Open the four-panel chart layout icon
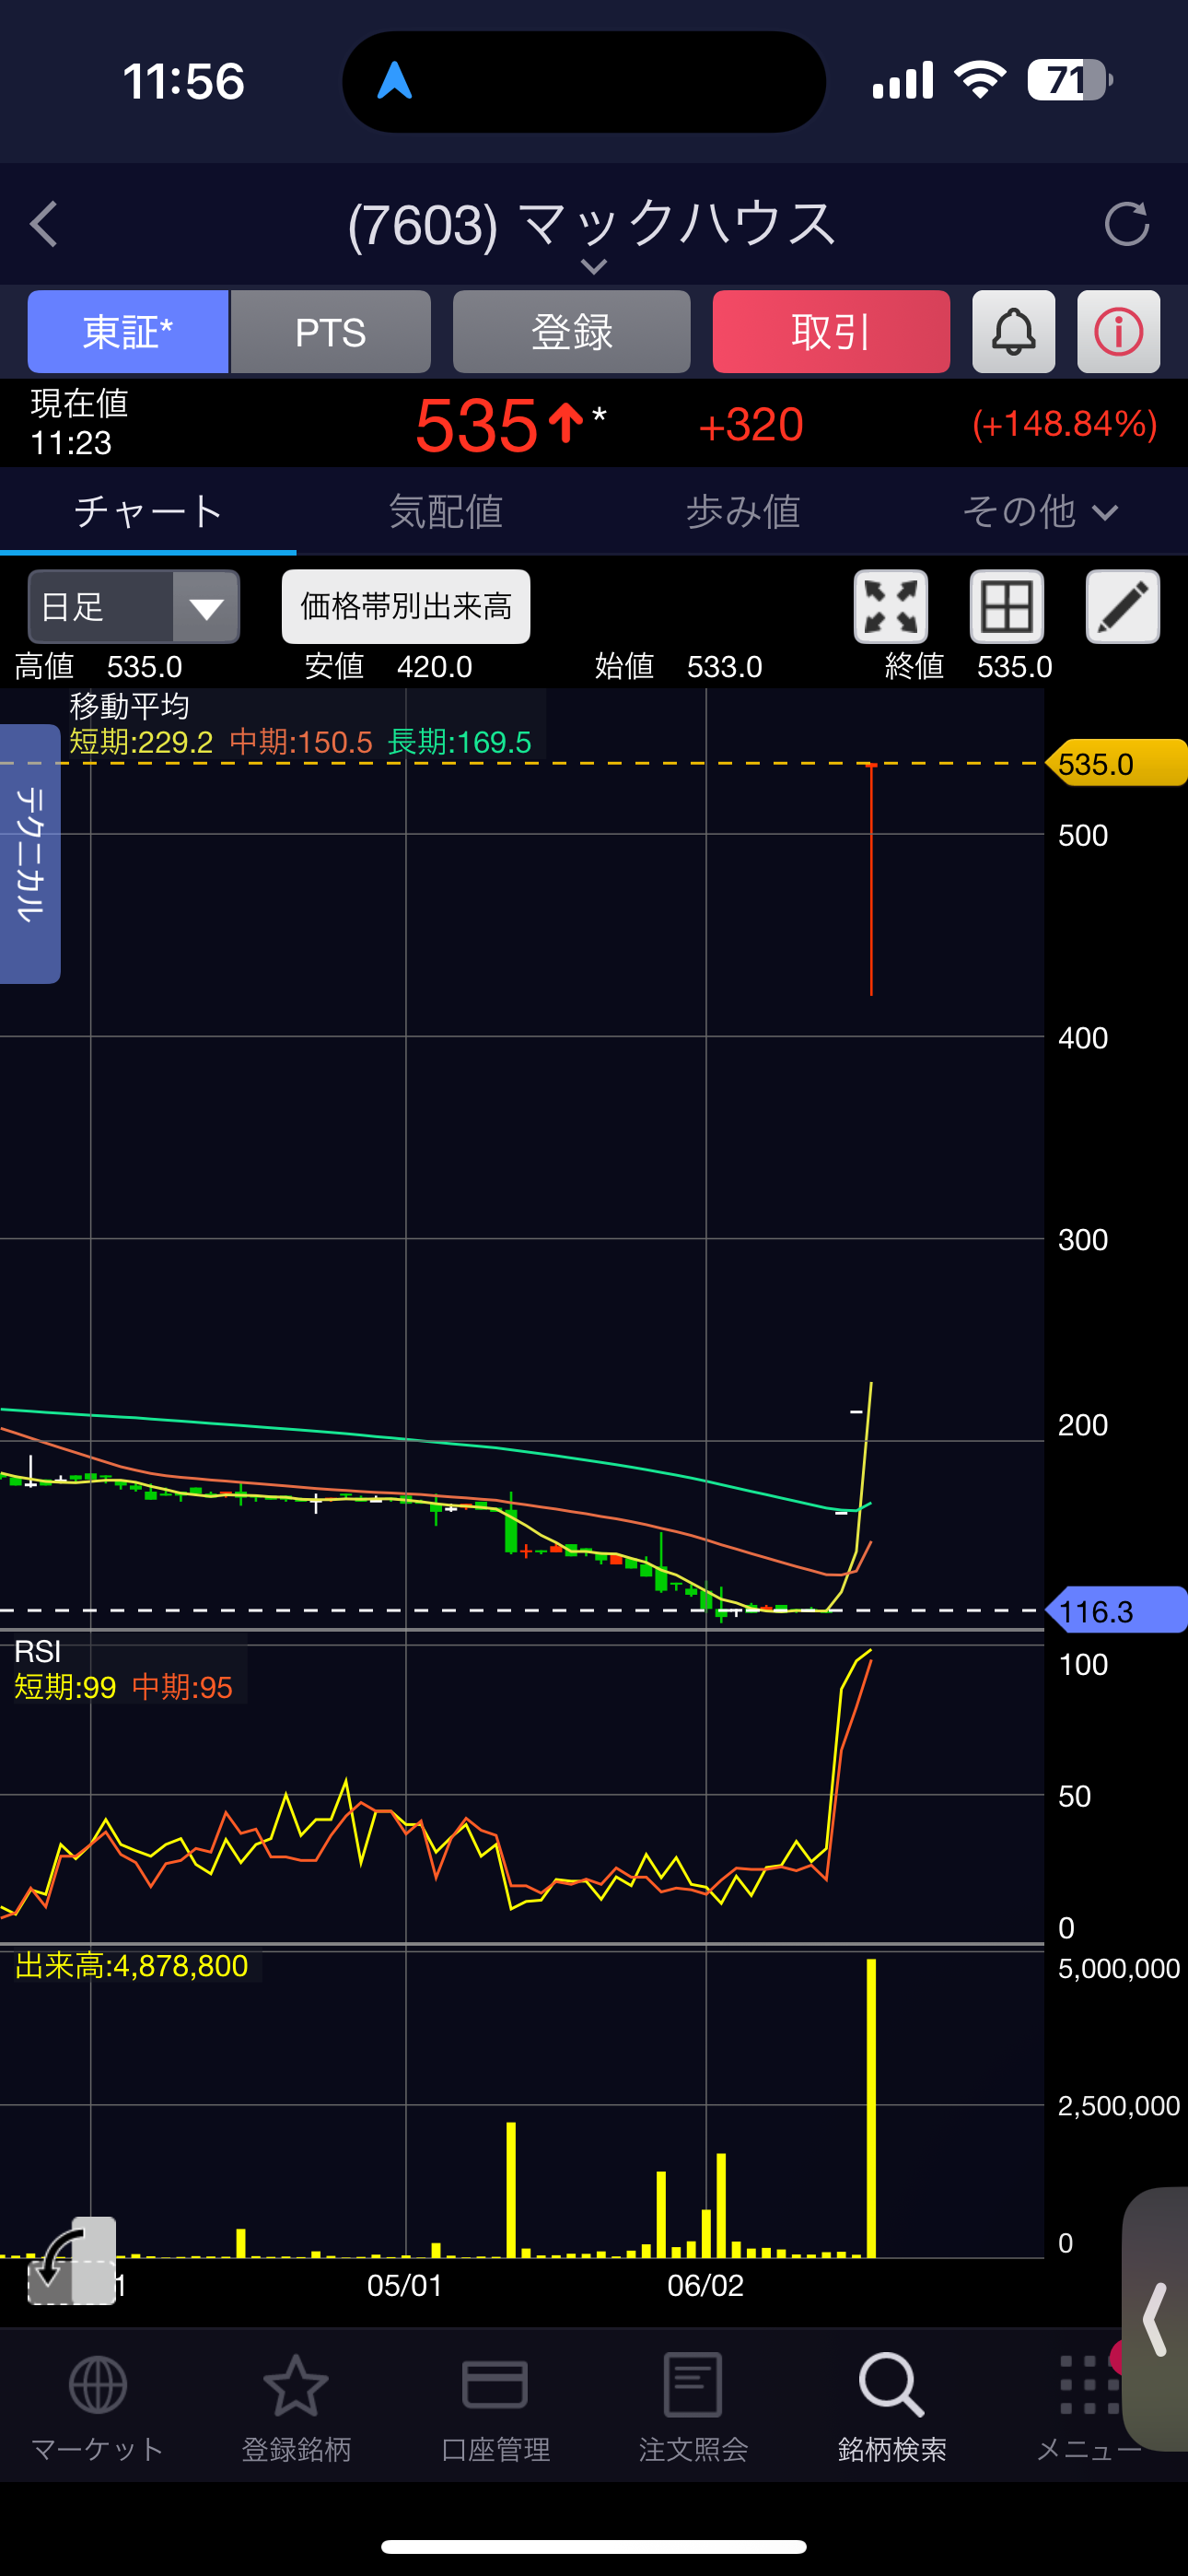The height and width of the screenshot is (2576, 1188). (x=1007, y=607)
